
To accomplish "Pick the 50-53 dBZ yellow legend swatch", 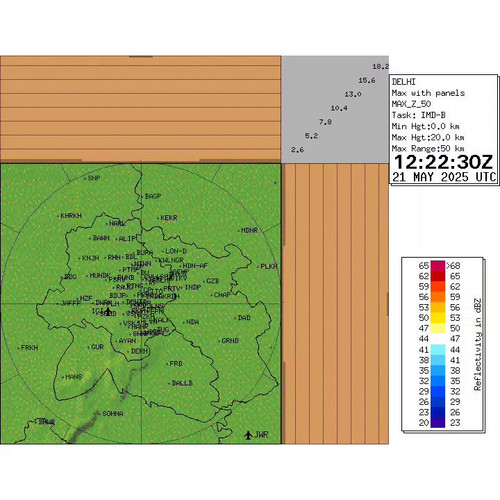I will point(438,318).
